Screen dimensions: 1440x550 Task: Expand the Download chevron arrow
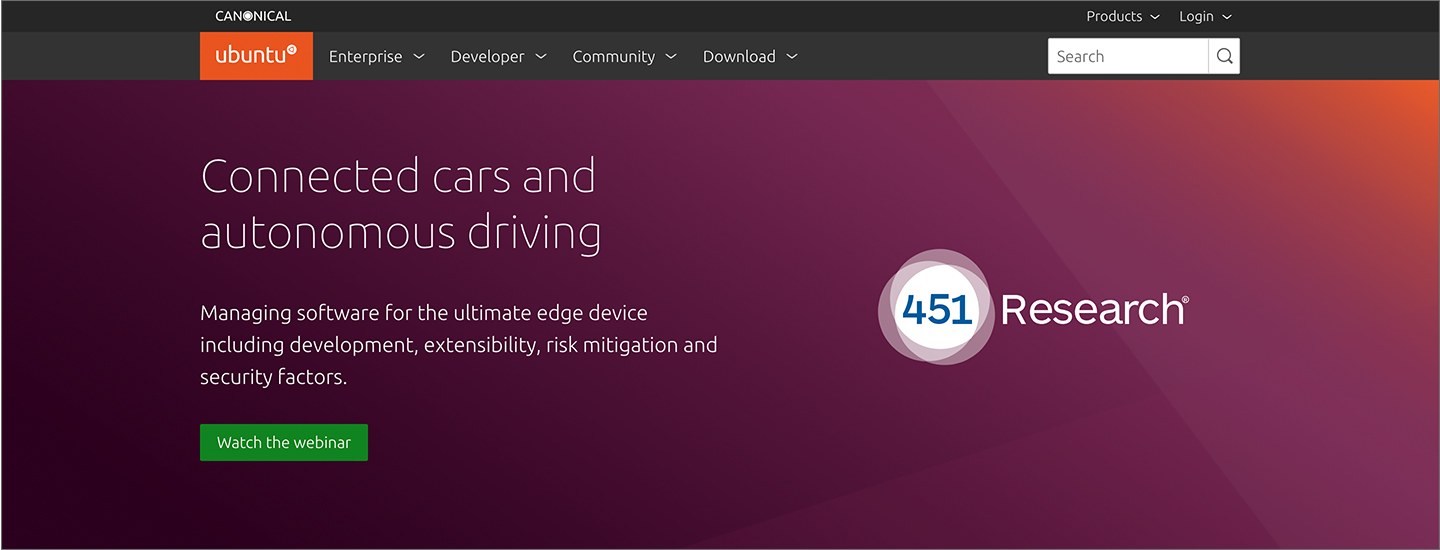(792, 57)
